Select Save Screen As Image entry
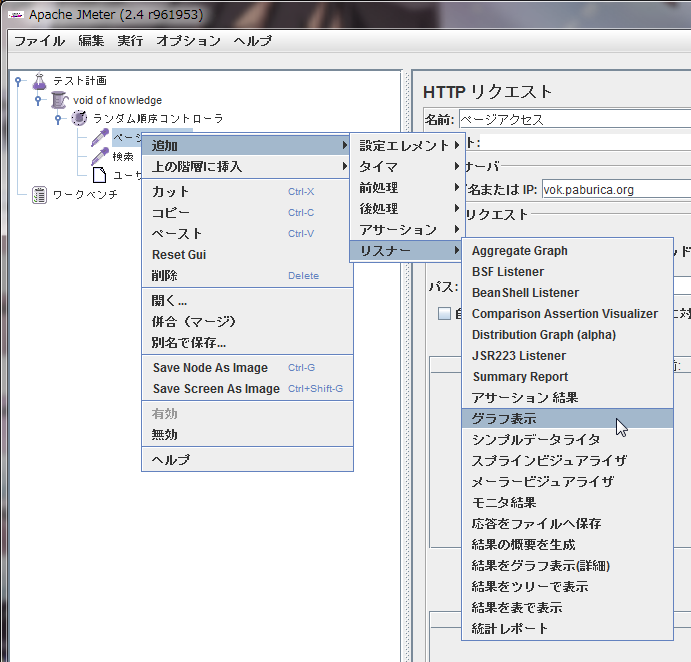691x662 pixels. 247,389
